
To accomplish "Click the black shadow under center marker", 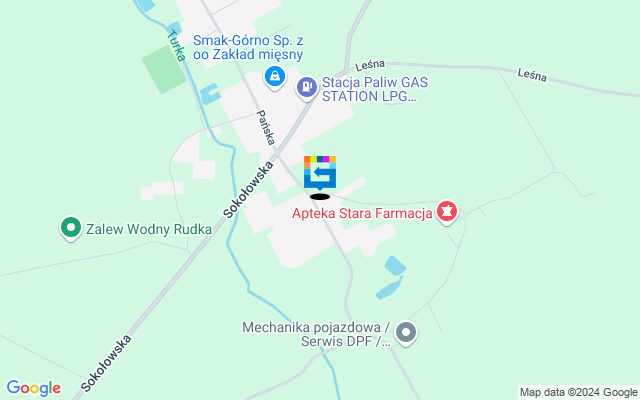I will [320, 197].
